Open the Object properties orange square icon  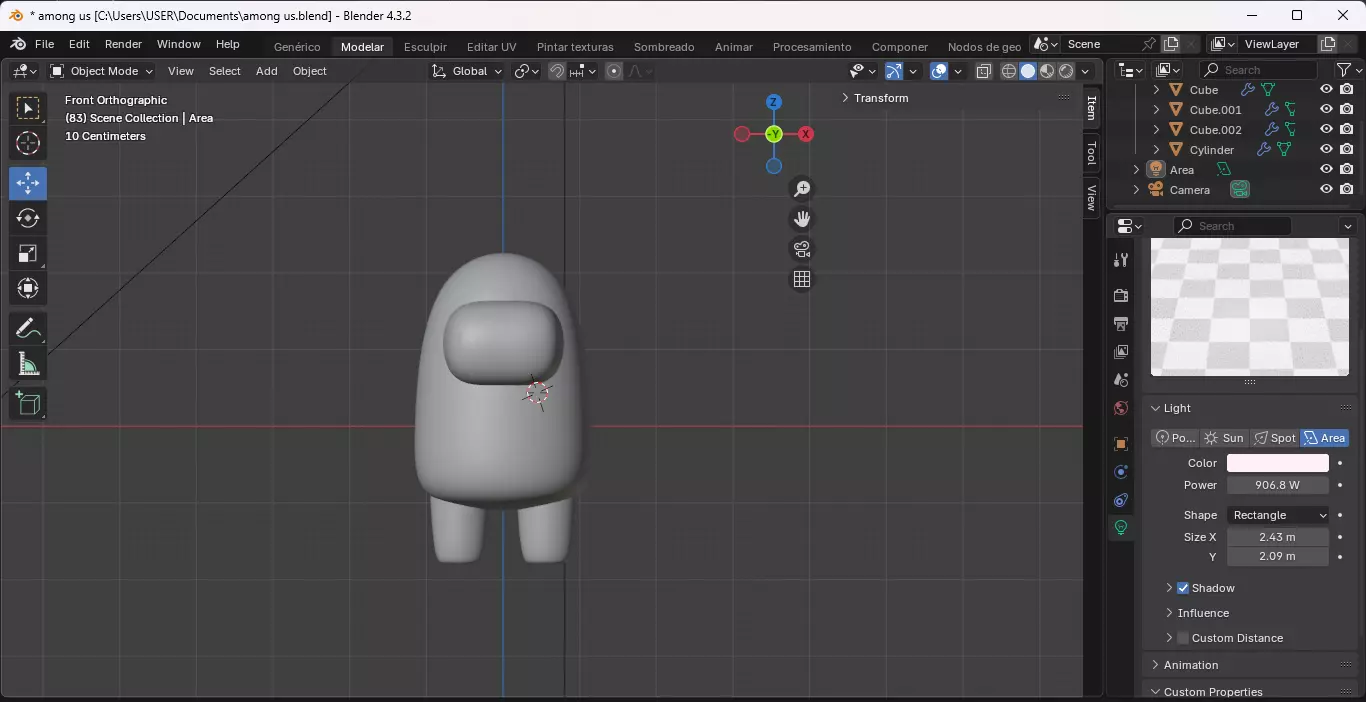tap(1121, 443)
